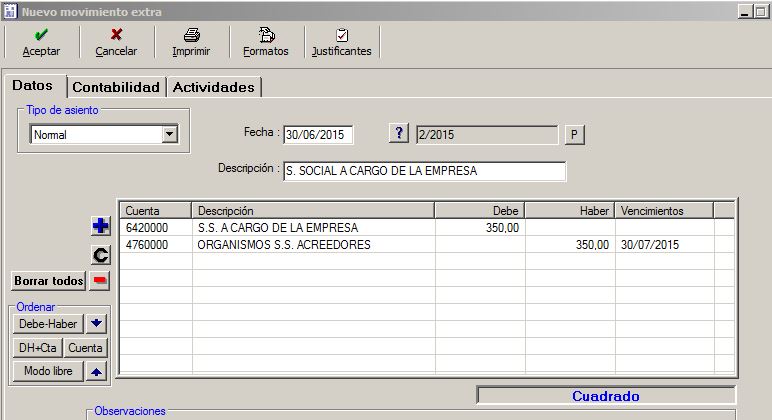Open the Tipo de asiento dropdown

(170, 134)
